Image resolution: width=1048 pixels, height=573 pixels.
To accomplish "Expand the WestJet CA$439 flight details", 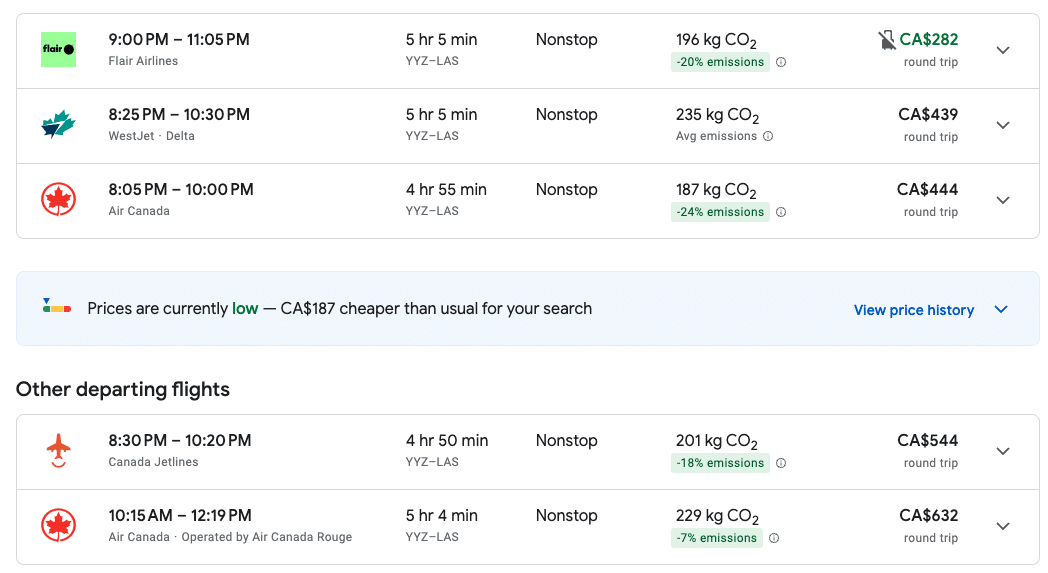I will [1003, 126].
